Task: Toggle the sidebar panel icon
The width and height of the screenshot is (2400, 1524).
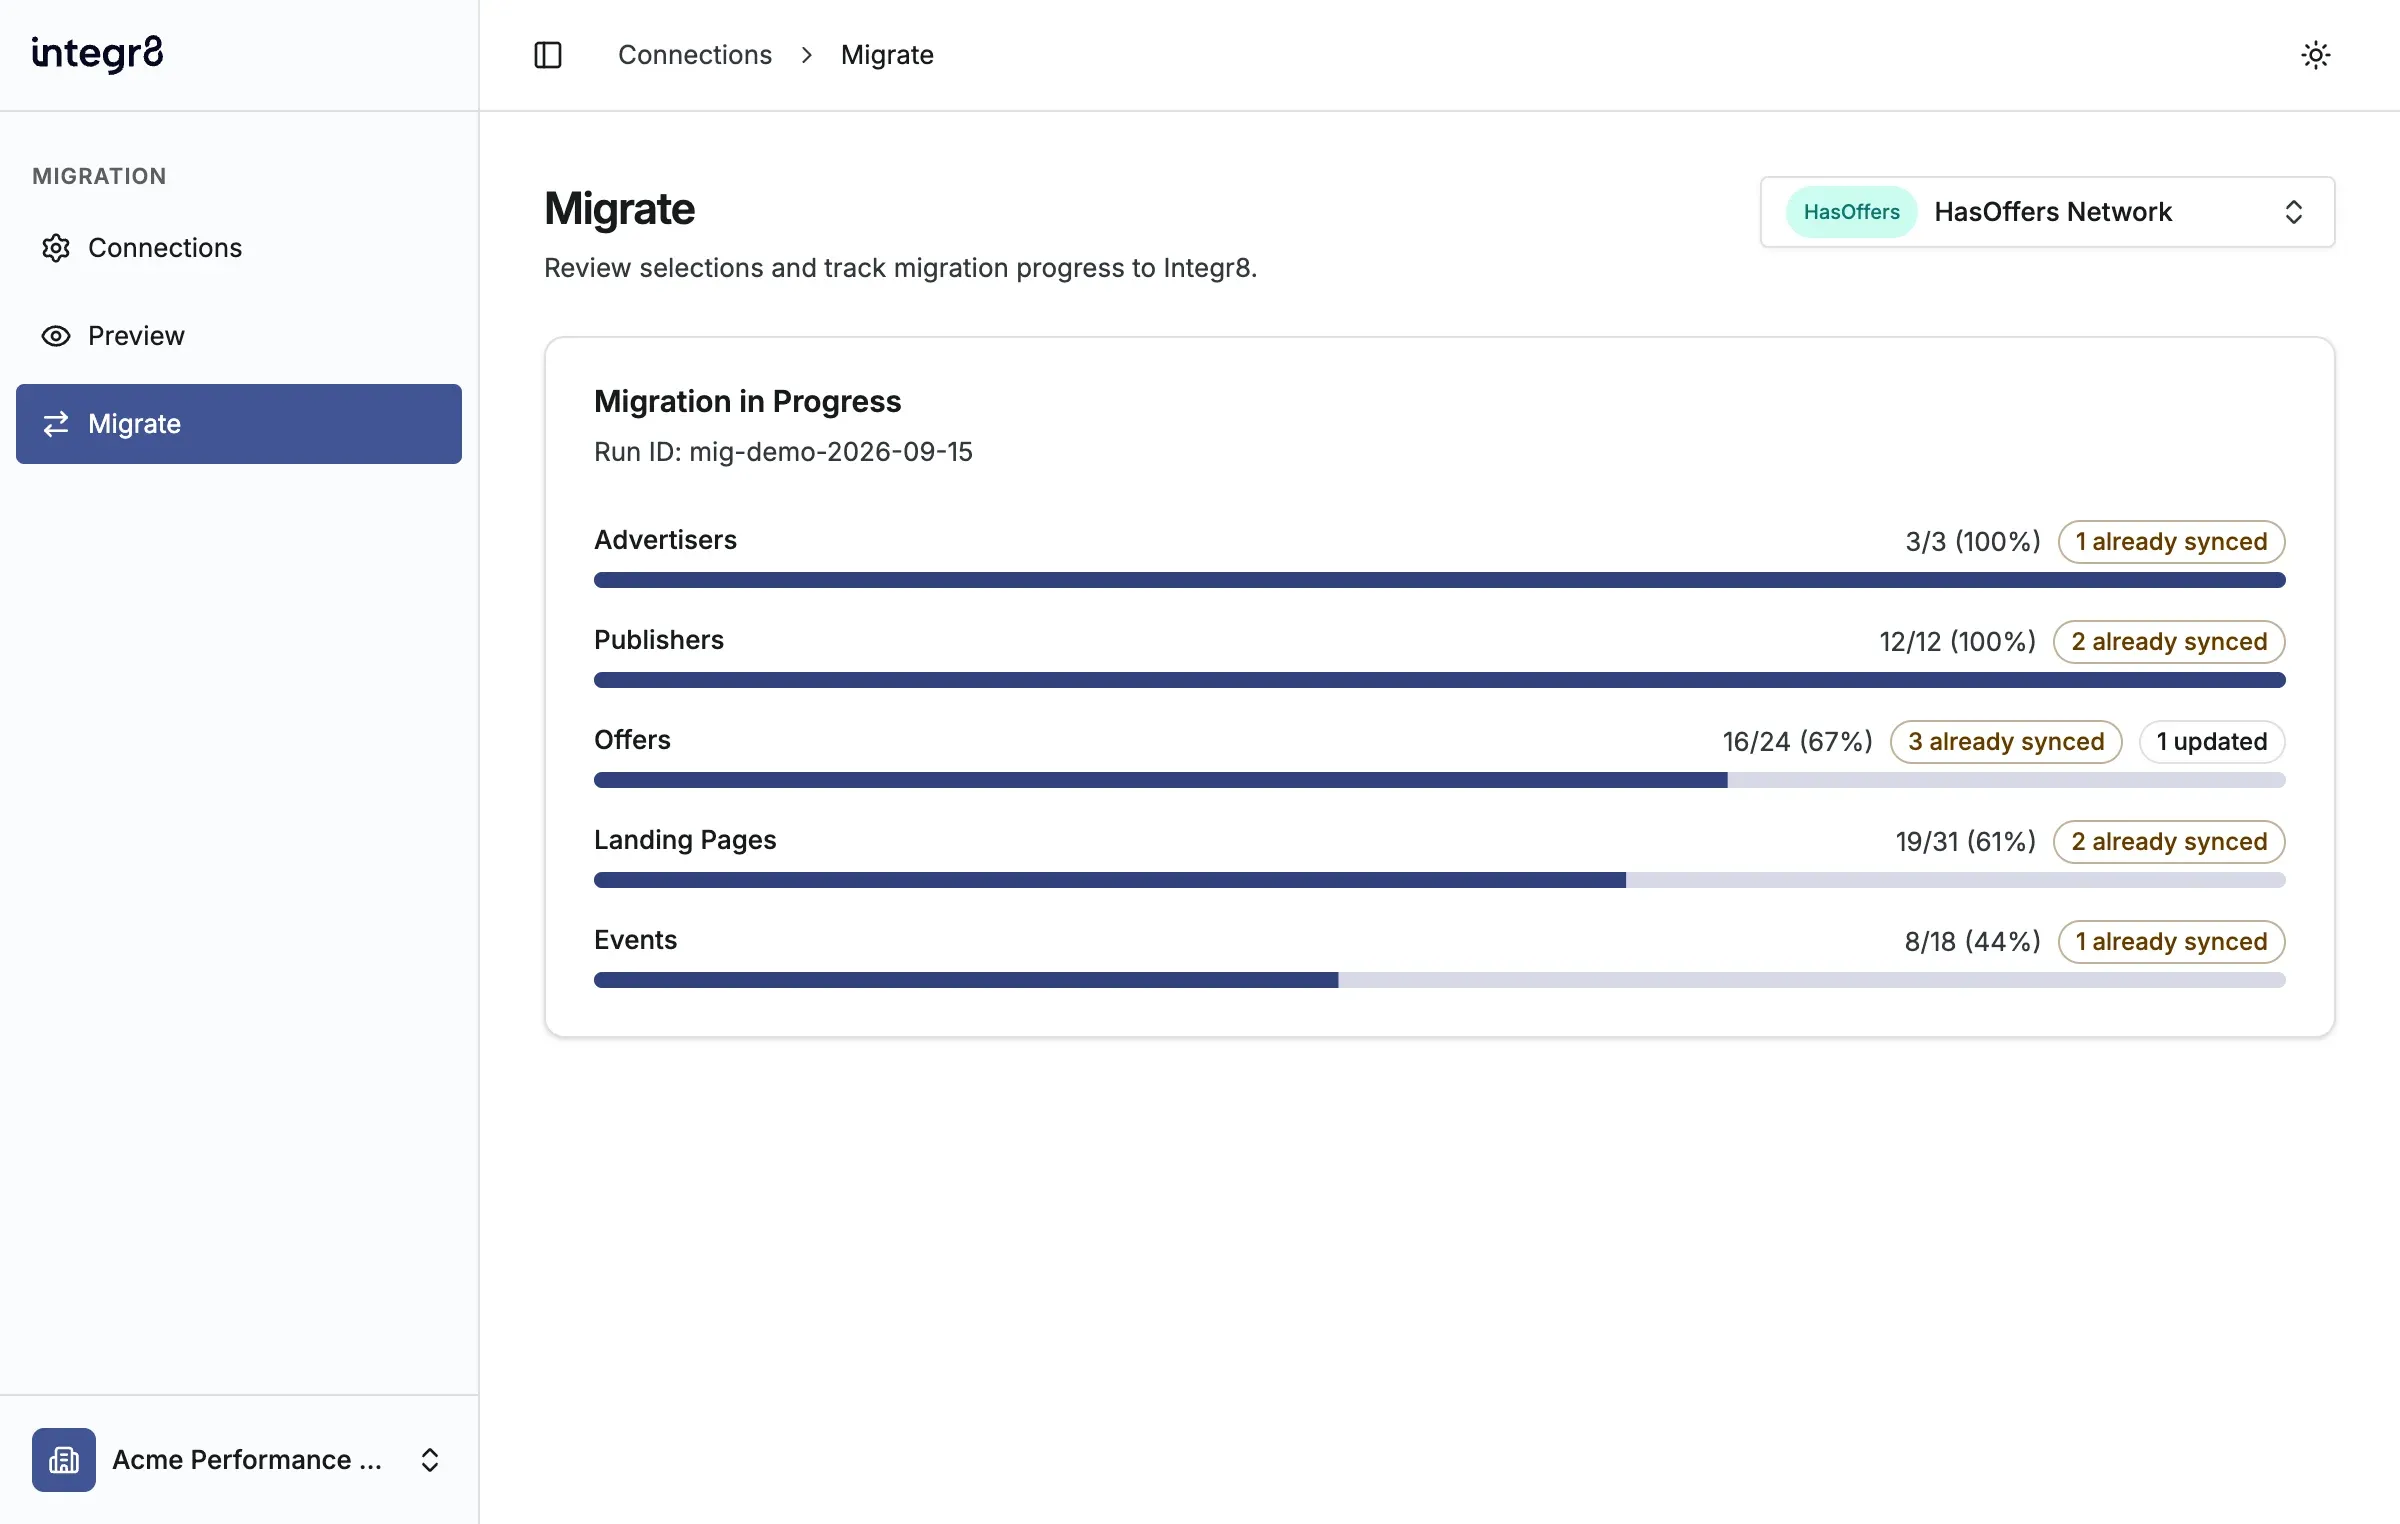Action: coord(548,55)
